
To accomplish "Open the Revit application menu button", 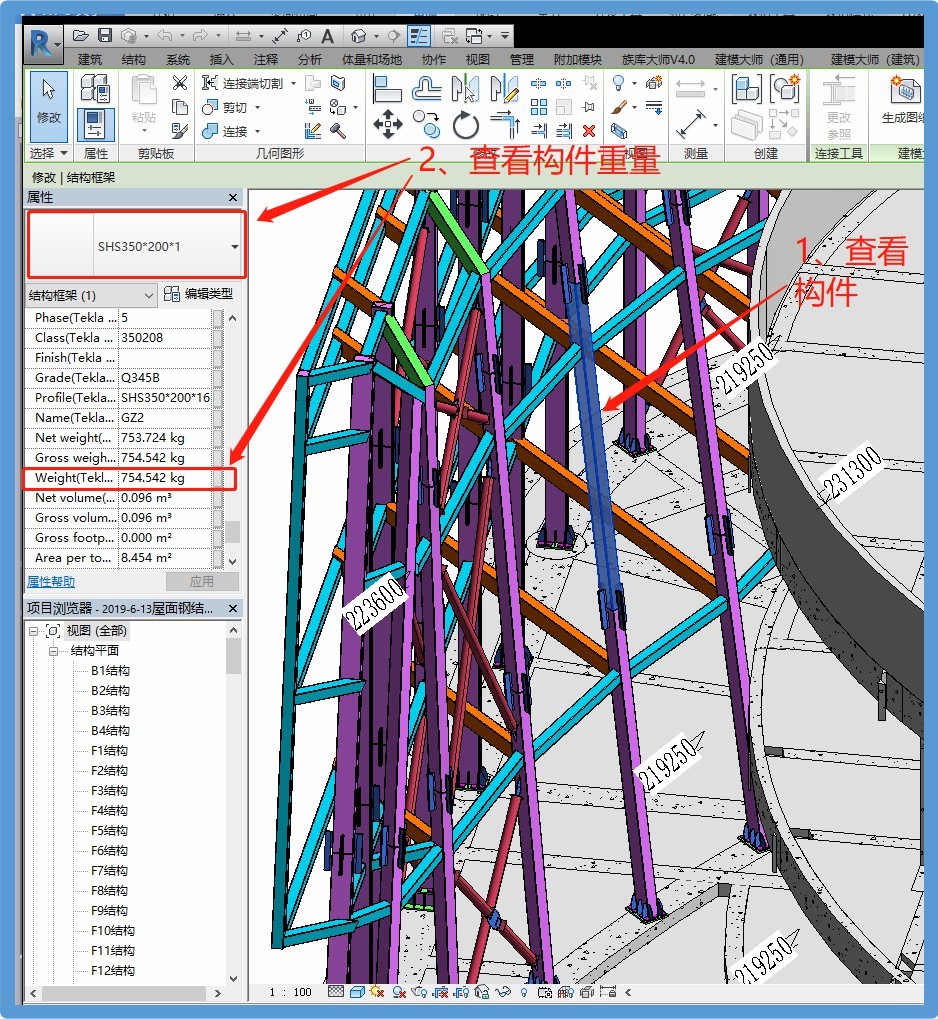I will coord(43,44).
